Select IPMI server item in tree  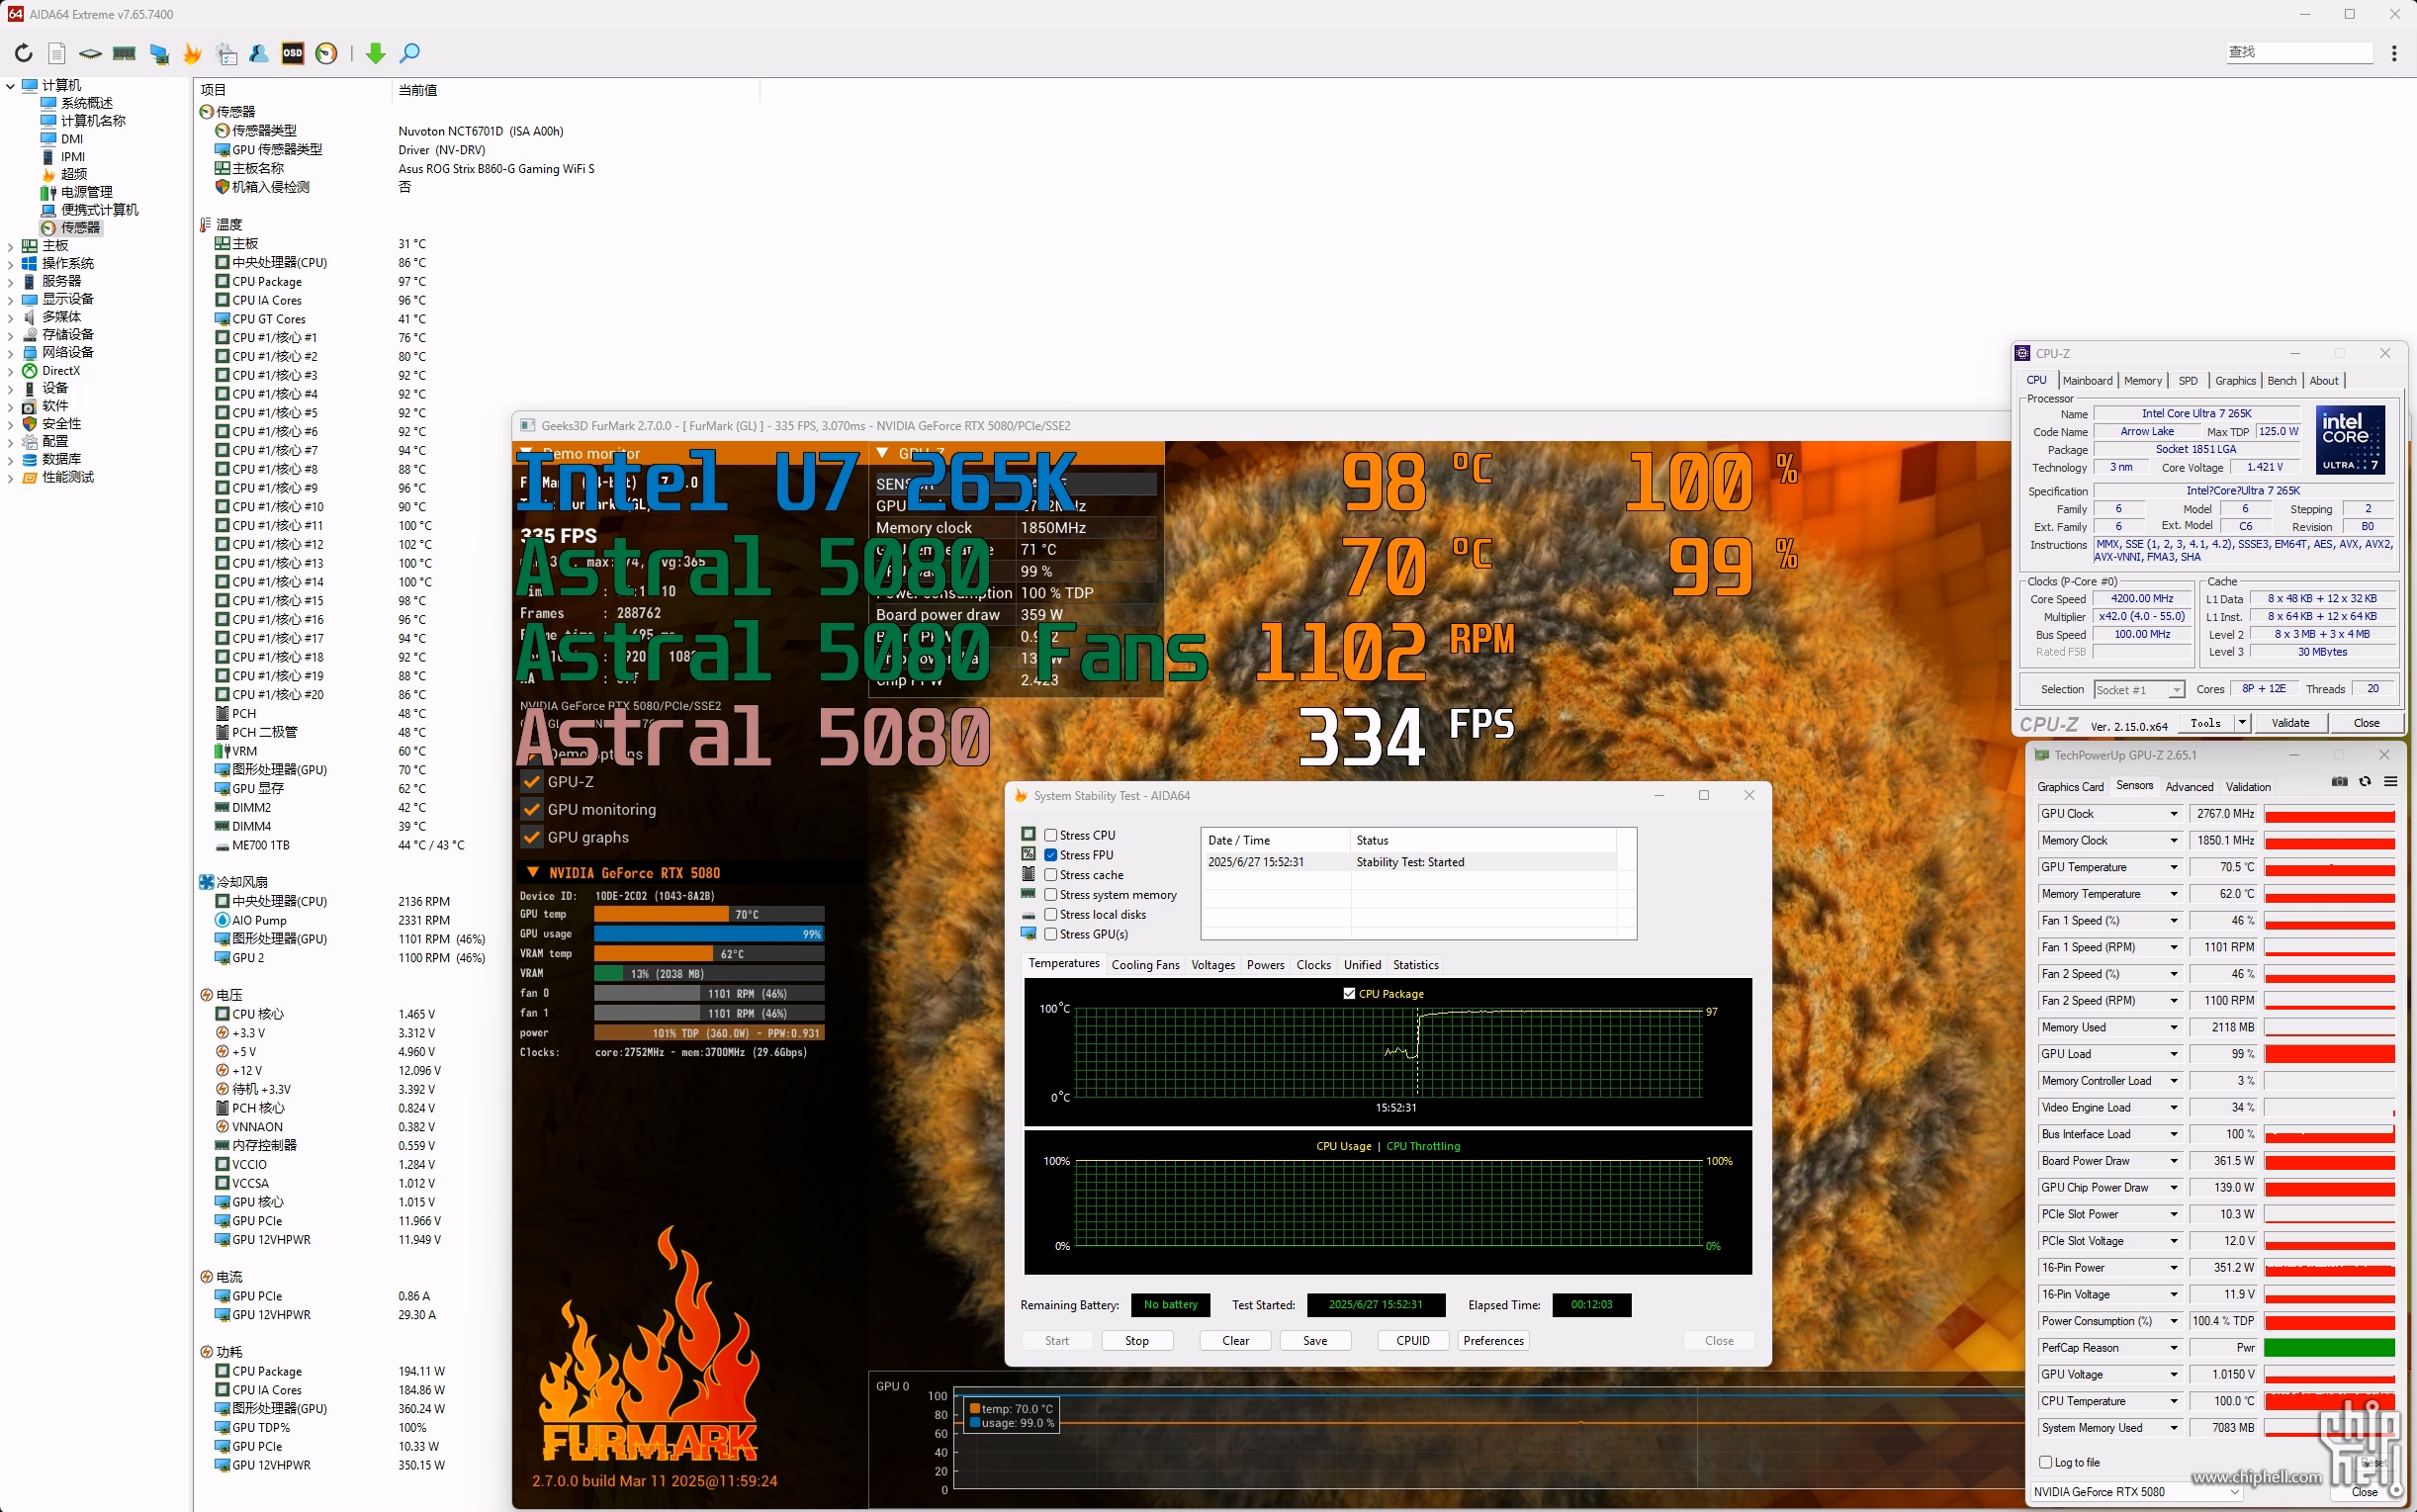click(x=64, y=156)
